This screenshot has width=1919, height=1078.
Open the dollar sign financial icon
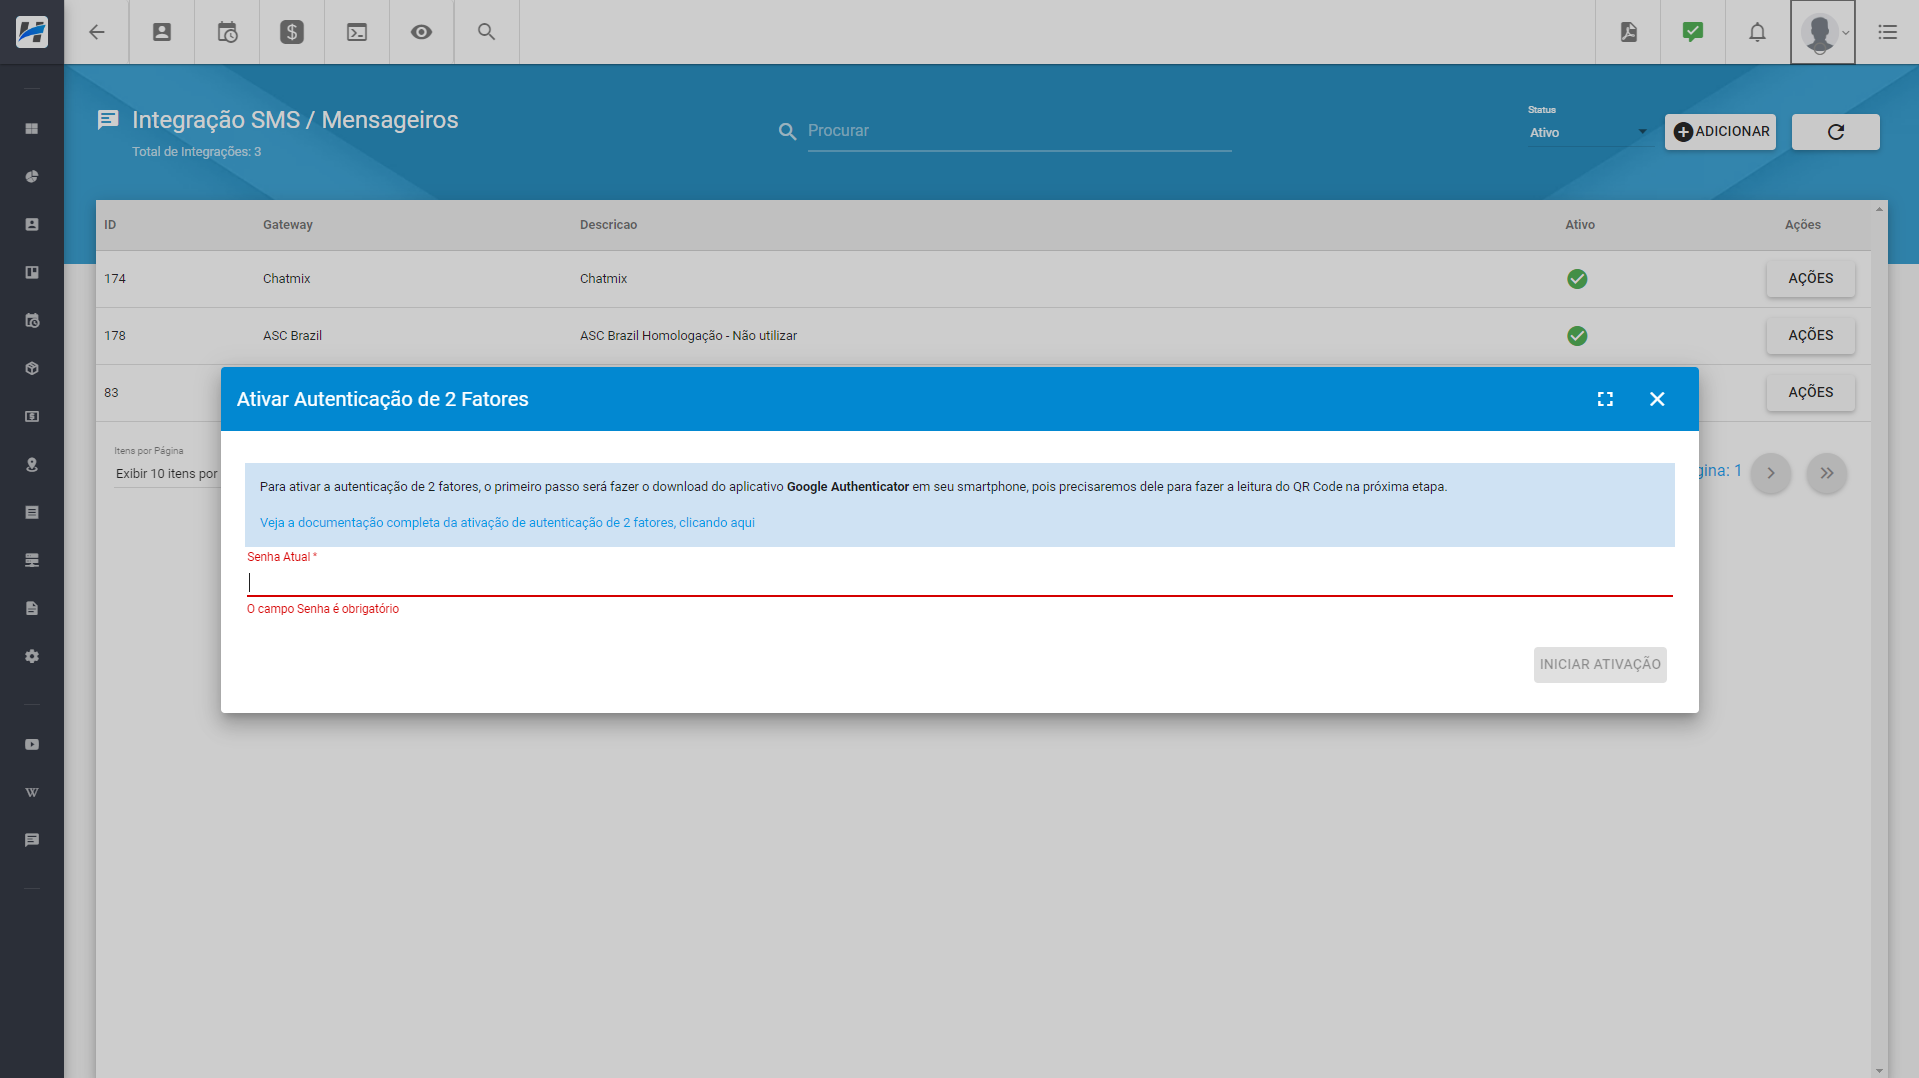pos(292,32)
